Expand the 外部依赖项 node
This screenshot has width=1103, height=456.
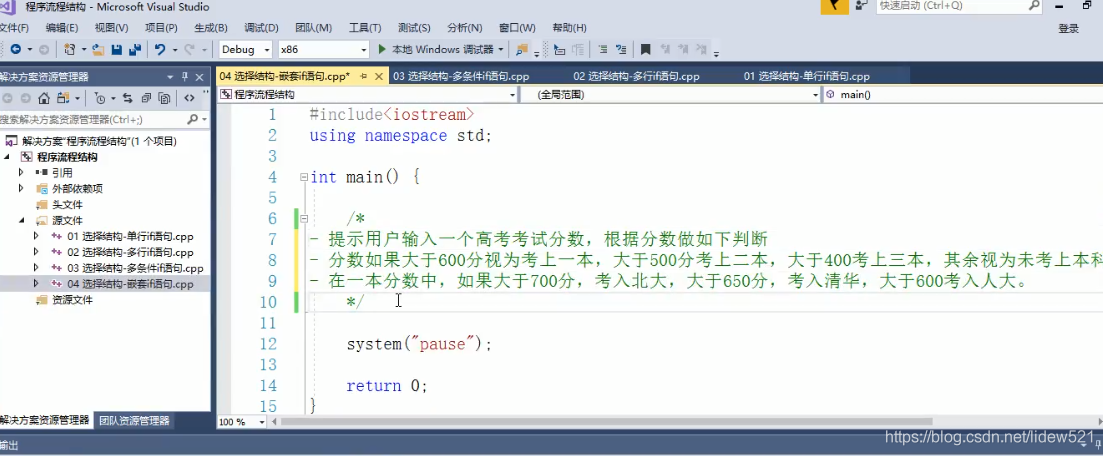(x=21, y=188)
